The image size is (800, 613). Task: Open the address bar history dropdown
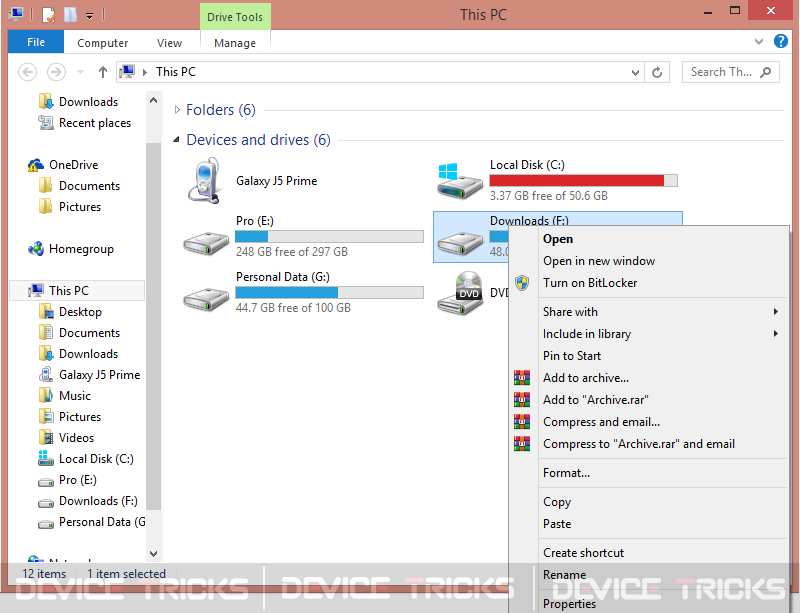point(635,72)
